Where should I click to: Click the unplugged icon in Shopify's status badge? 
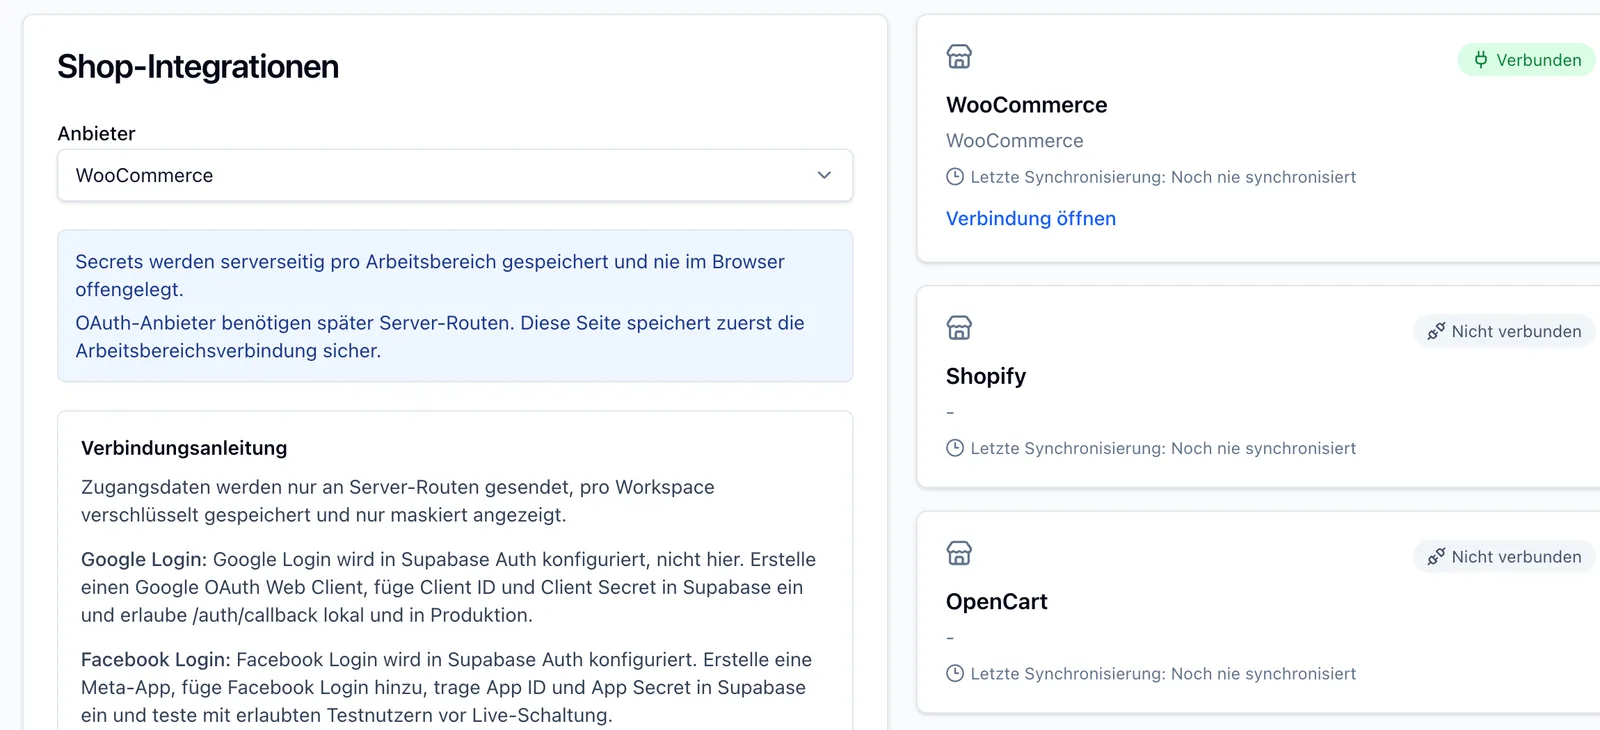pos(1436,331)
